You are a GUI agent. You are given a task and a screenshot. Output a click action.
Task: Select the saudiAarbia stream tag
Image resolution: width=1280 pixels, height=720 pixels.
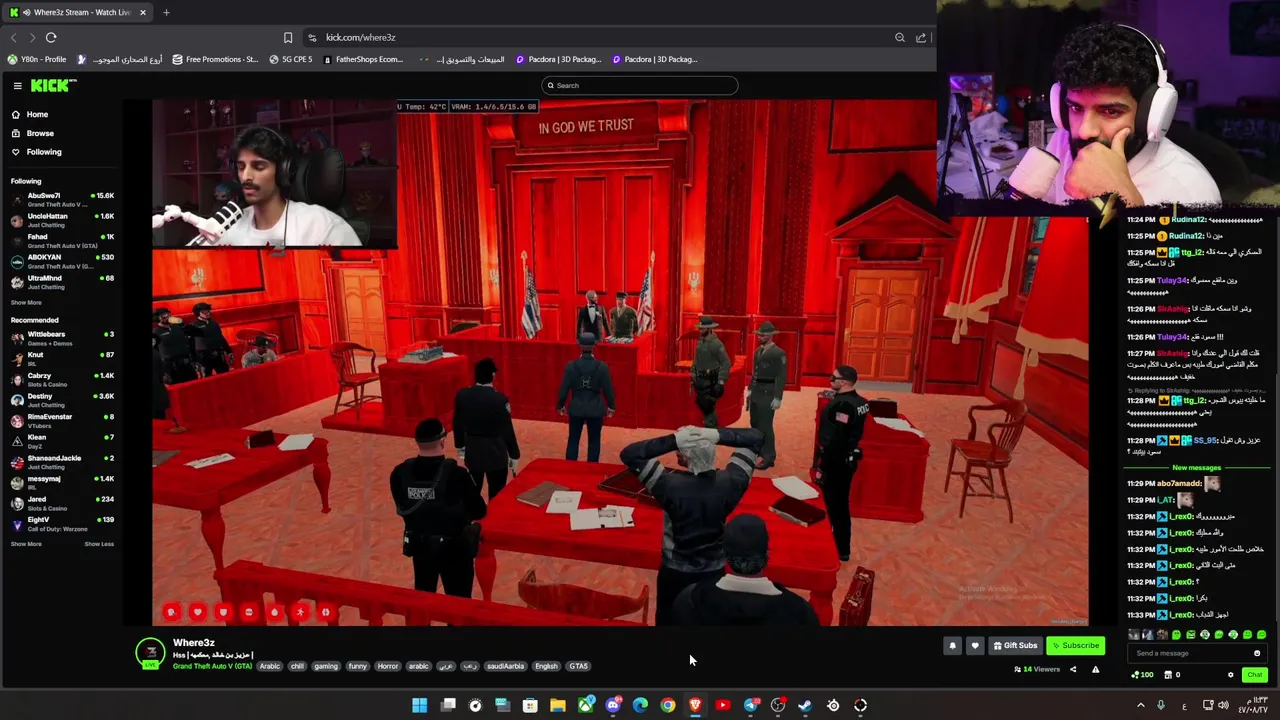click(505, 666)
